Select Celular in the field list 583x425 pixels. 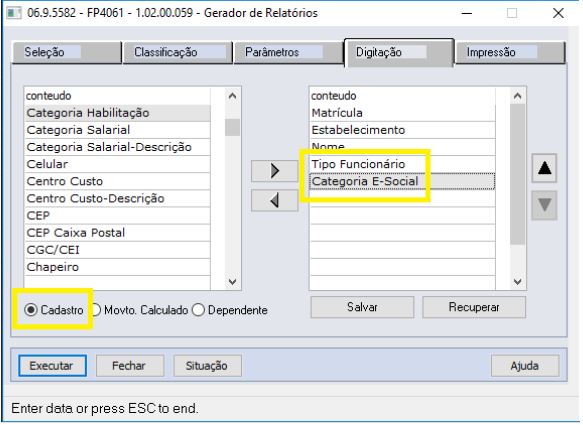pyautogui.click(x=117, y=164)
